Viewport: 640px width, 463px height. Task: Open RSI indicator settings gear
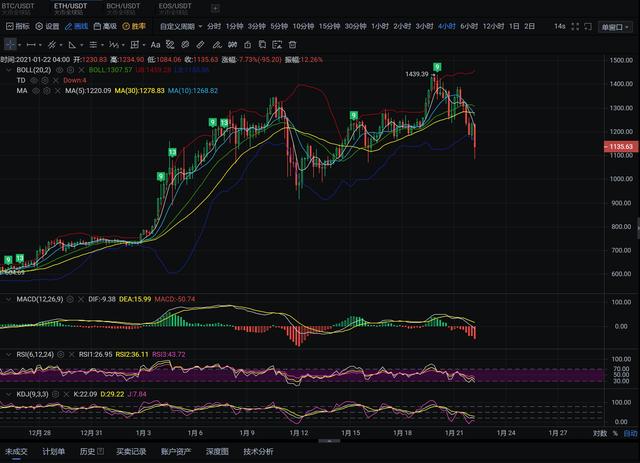click(60, 354)
